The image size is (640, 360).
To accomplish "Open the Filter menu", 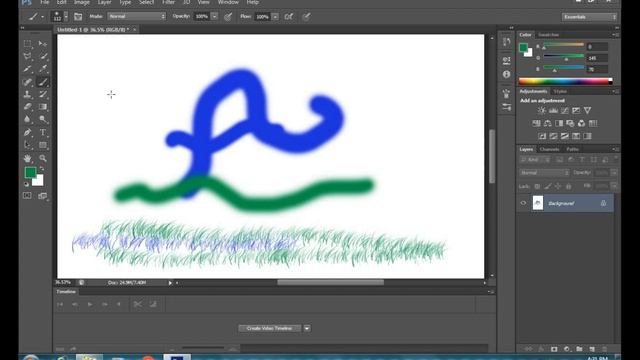I will click(169, 2).
